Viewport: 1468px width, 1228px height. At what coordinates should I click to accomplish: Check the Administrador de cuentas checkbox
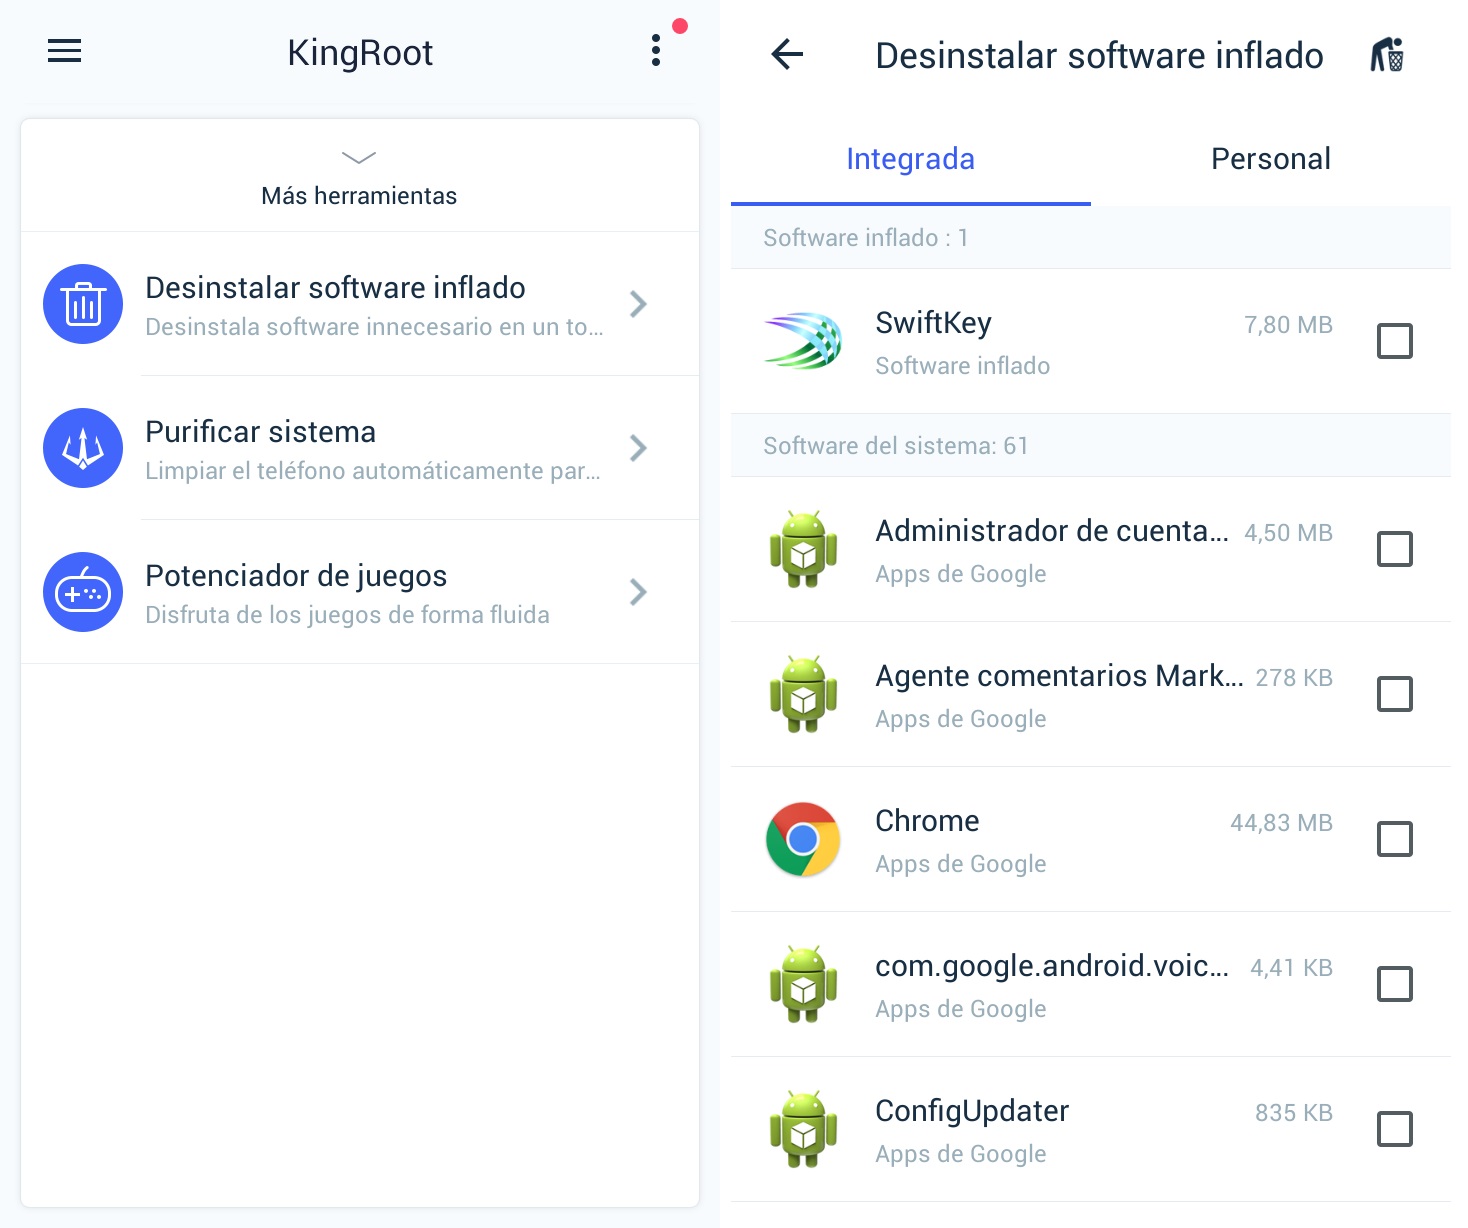click(x=1394, y=549)
